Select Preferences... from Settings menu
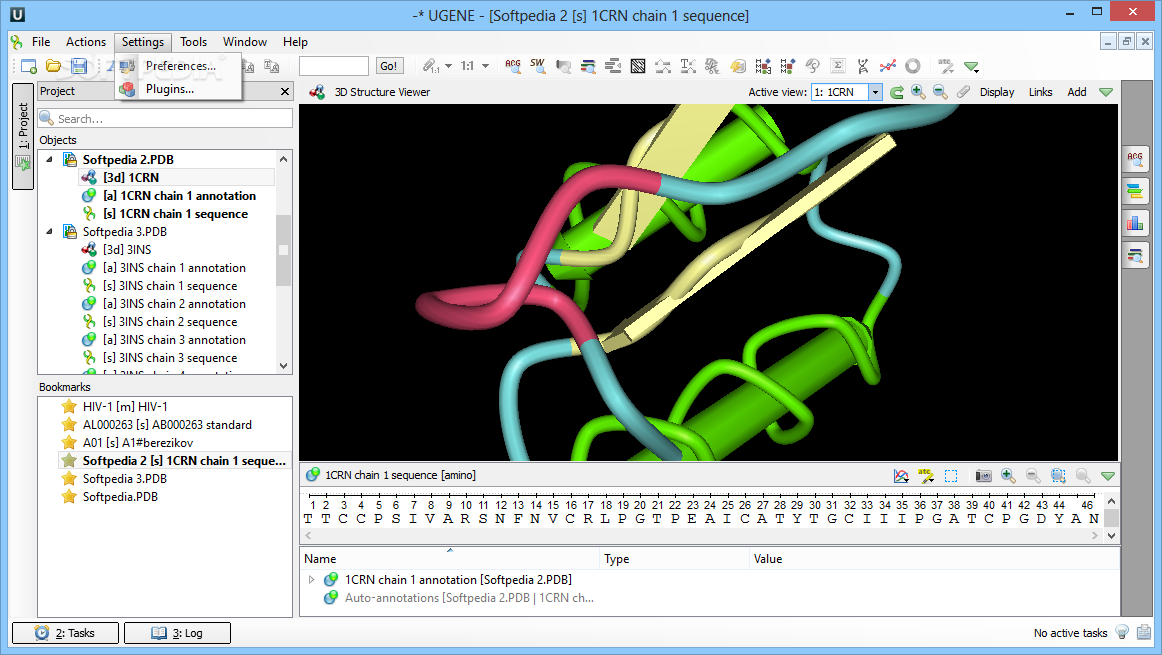This screenshot has width=1162, height=655. point(179,65)
